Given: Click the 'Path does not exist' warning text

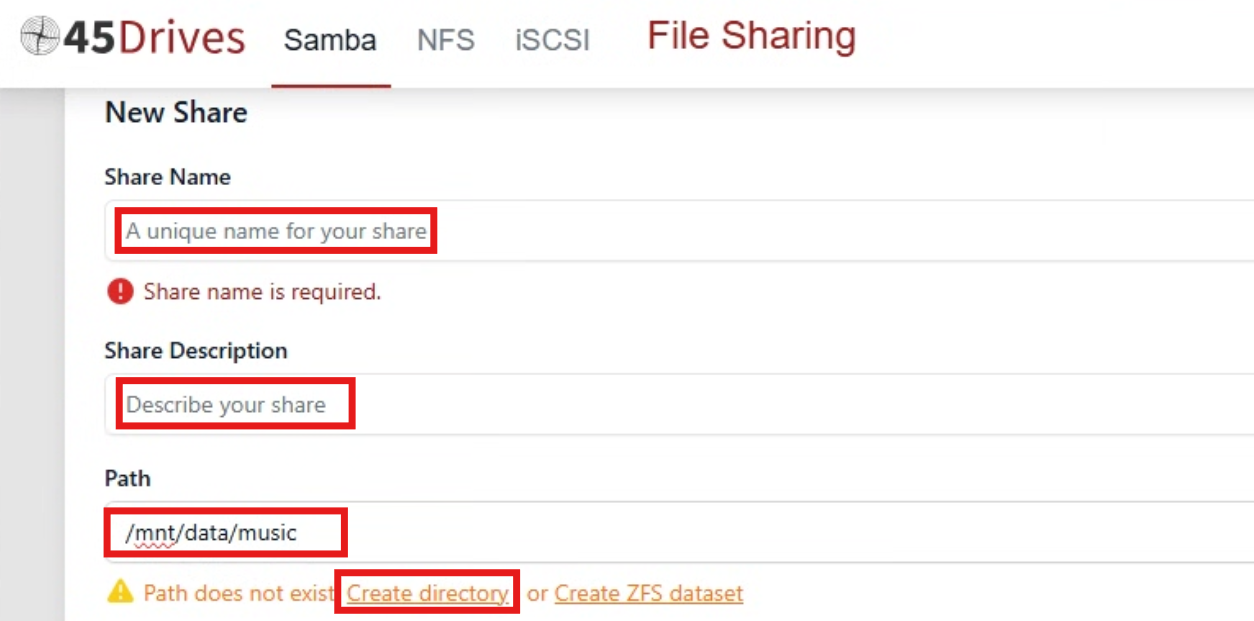Looking at the screenshot, I should (238, 593).
